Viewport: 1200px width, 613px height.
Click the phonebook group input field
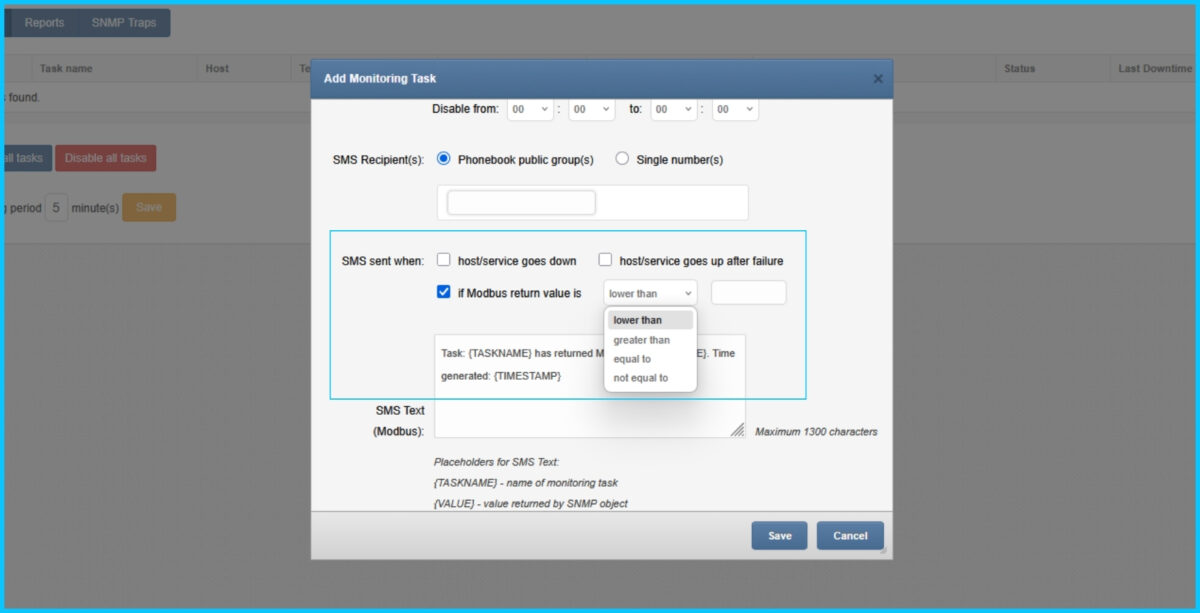(521, 203)
